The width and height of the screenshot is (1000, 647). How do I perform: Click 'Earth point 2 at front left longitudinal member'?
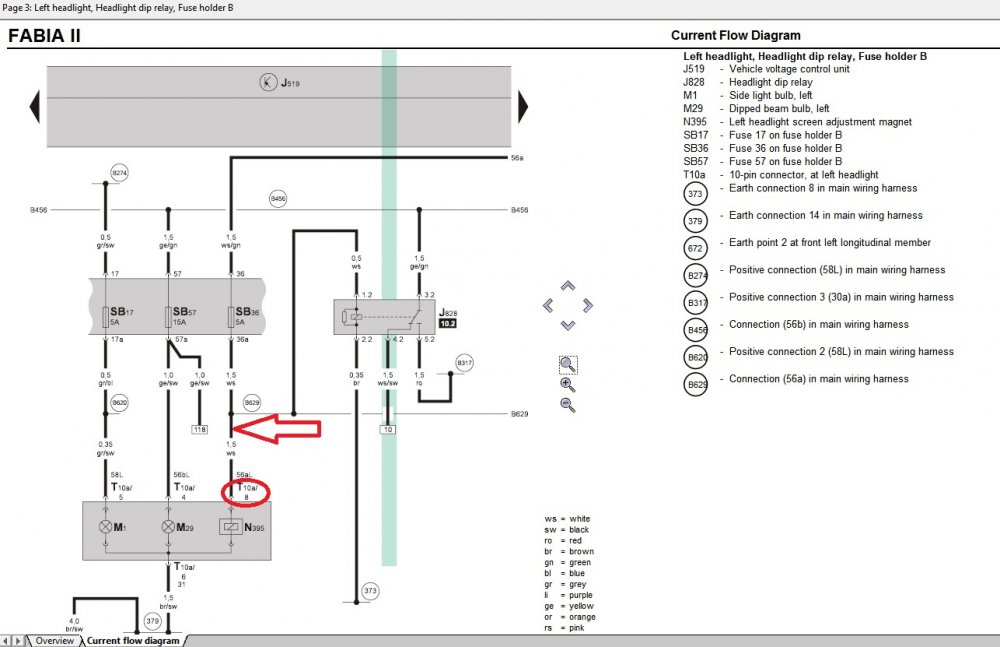tap(830, 242)
